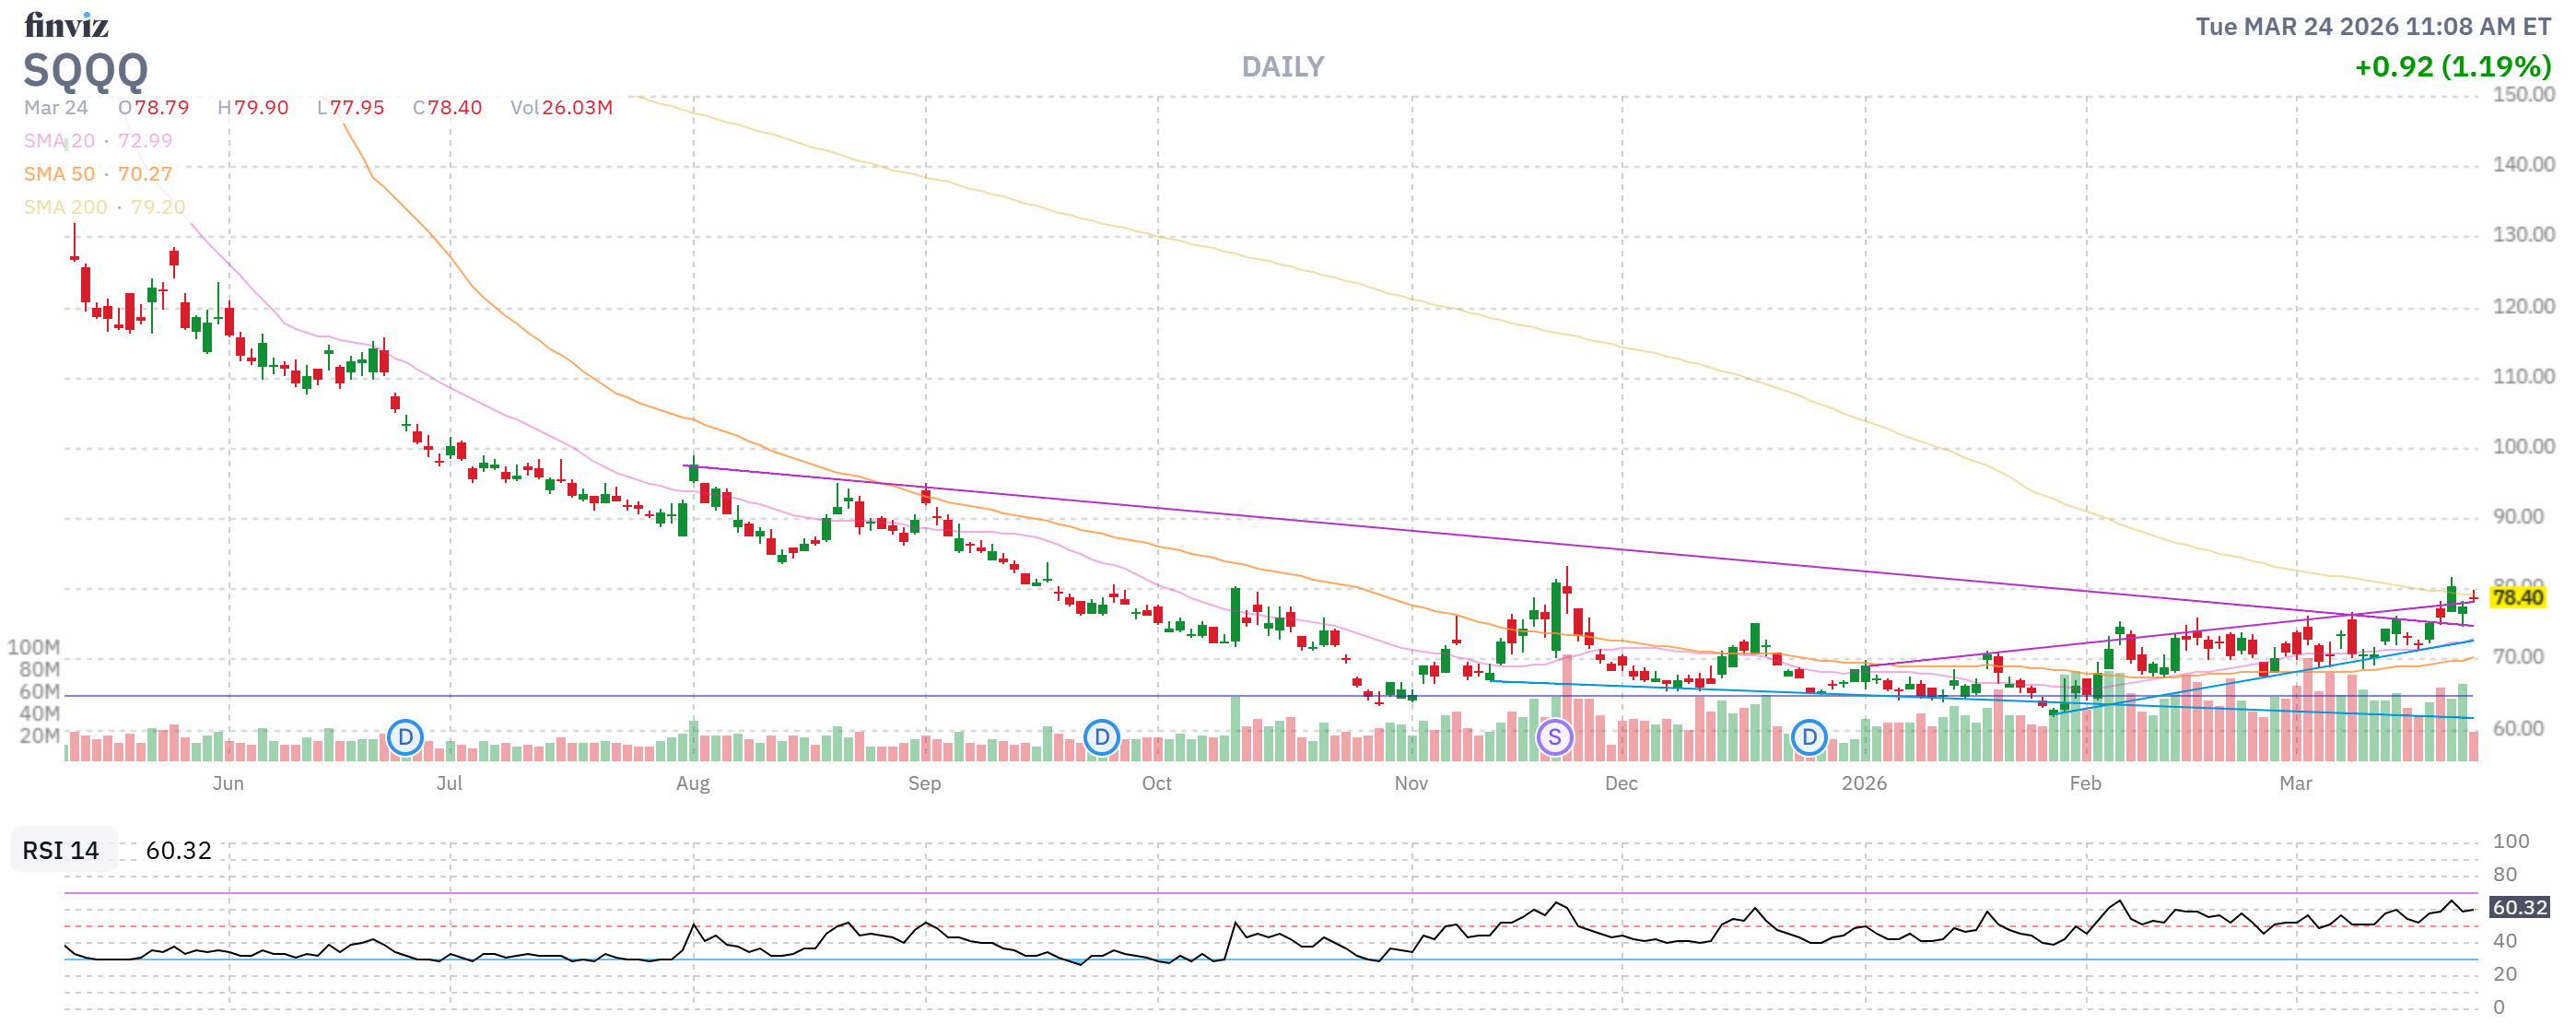Click the 2026 label on time axis
Viewport: 2576px width, 1036px height.
pos(1864,783)
